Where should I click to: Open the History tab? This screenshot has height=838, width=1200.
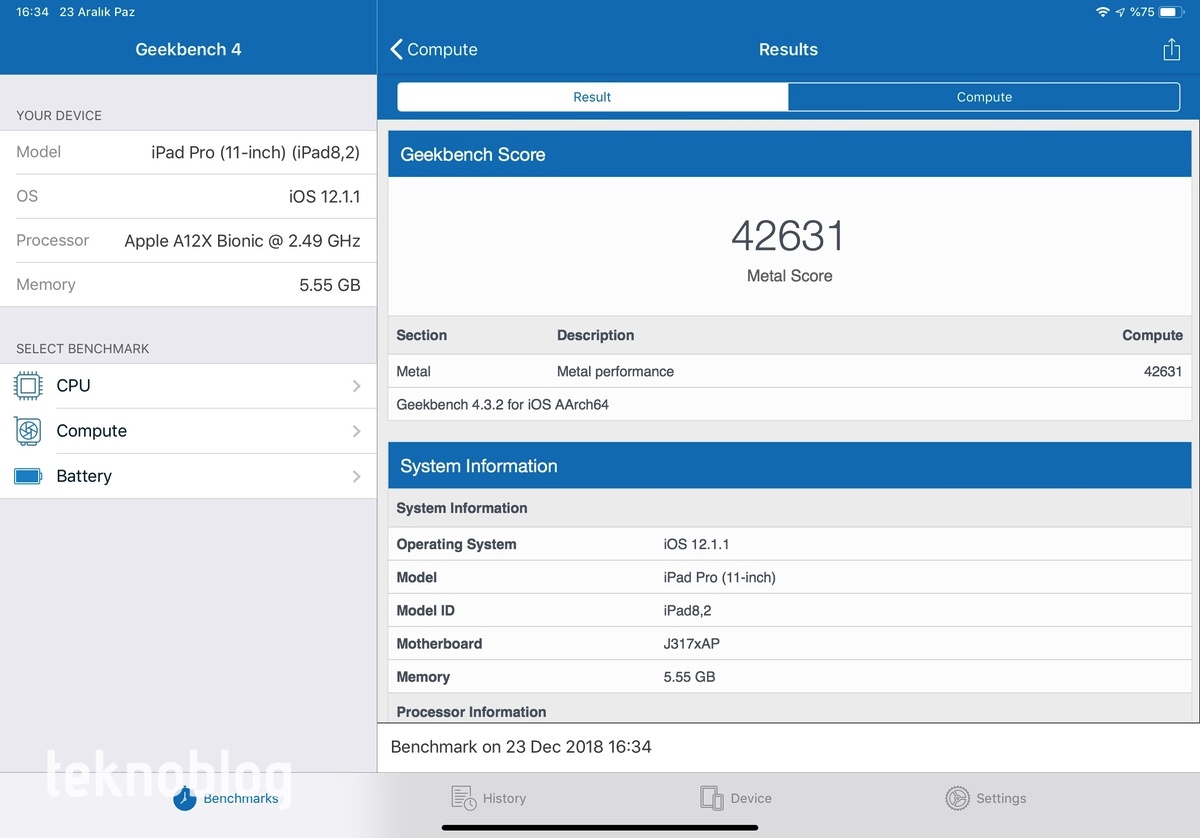click(x=504, y=798)
